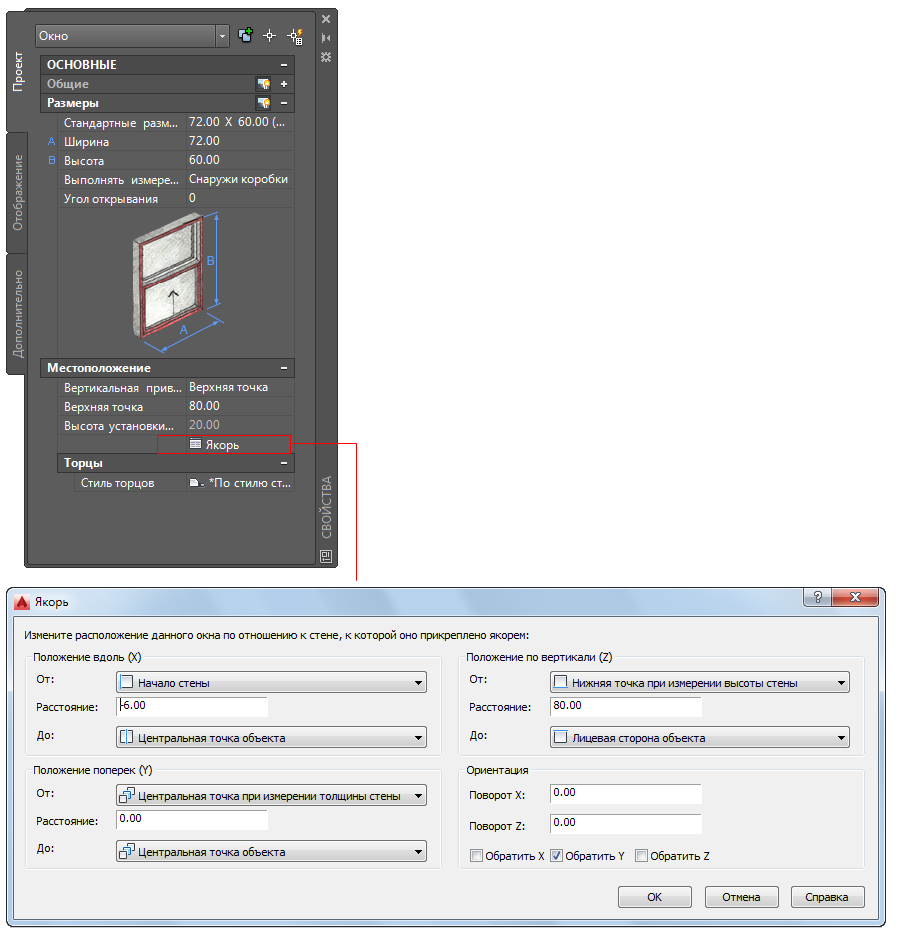This screenshot has width=897, height=933.
Task: Switch to the Проект tab
Action: tap(18, 71)
